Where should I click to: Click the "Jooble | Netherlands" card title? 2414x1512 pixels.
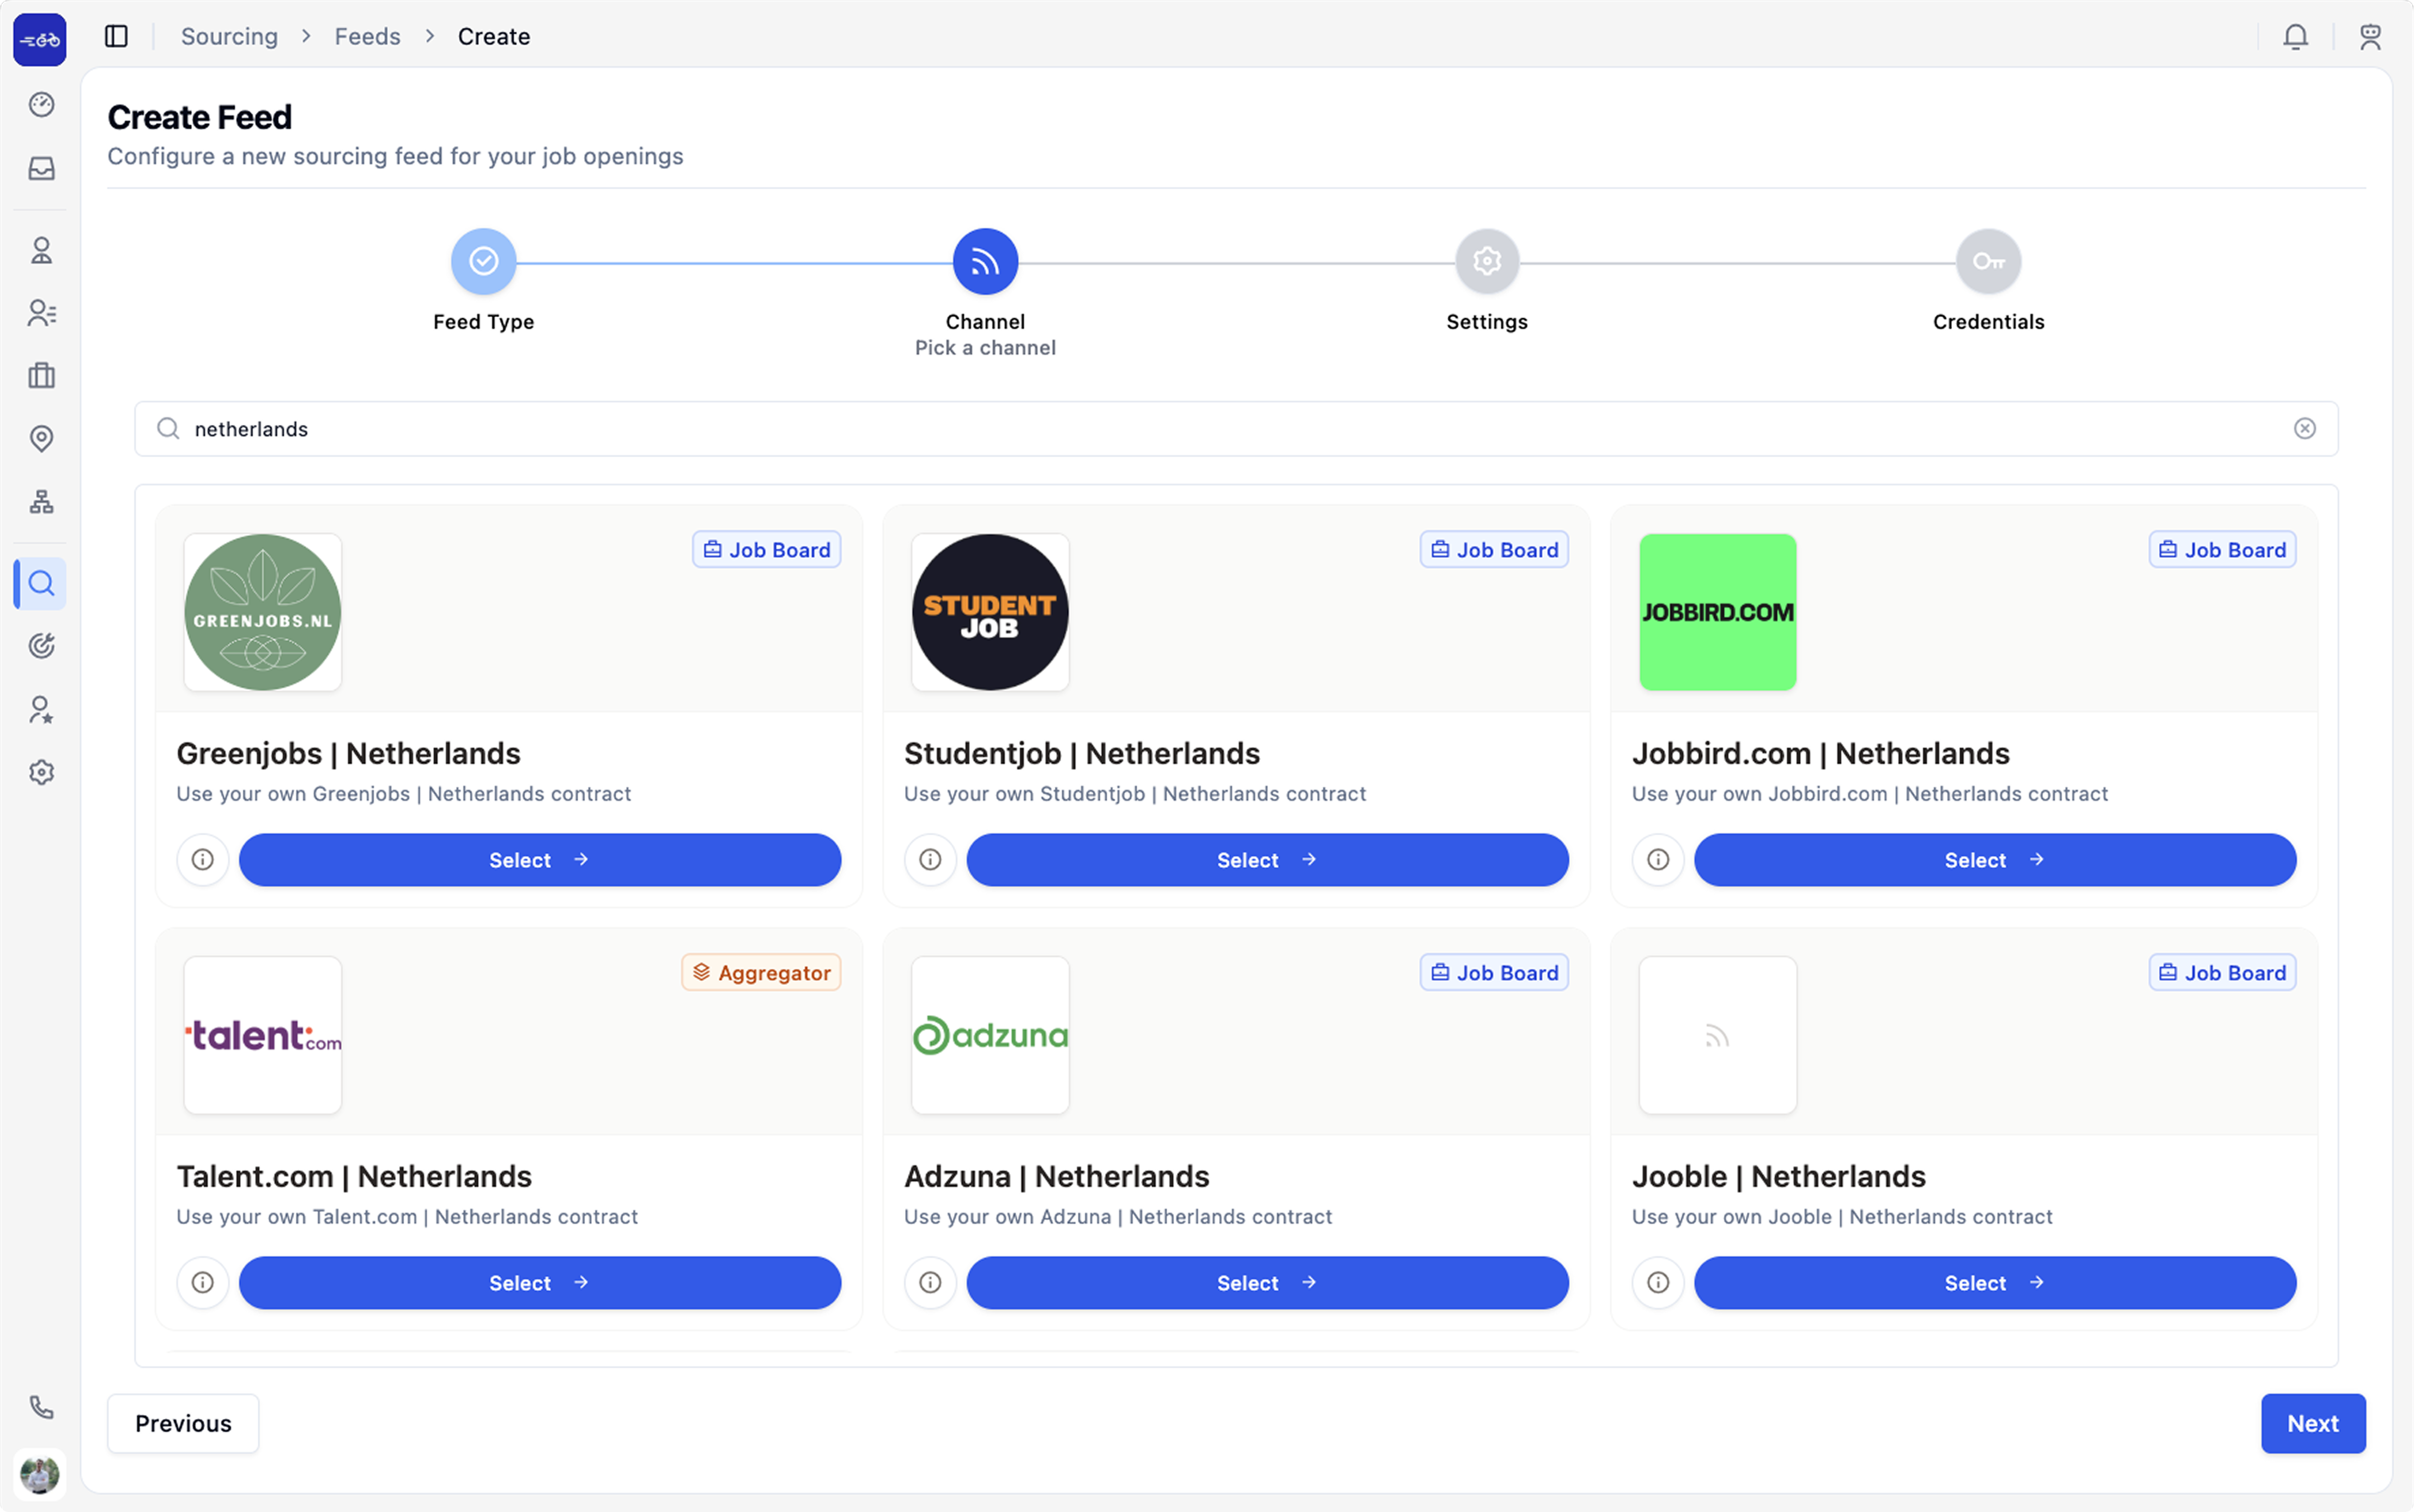(1779, 1176)
